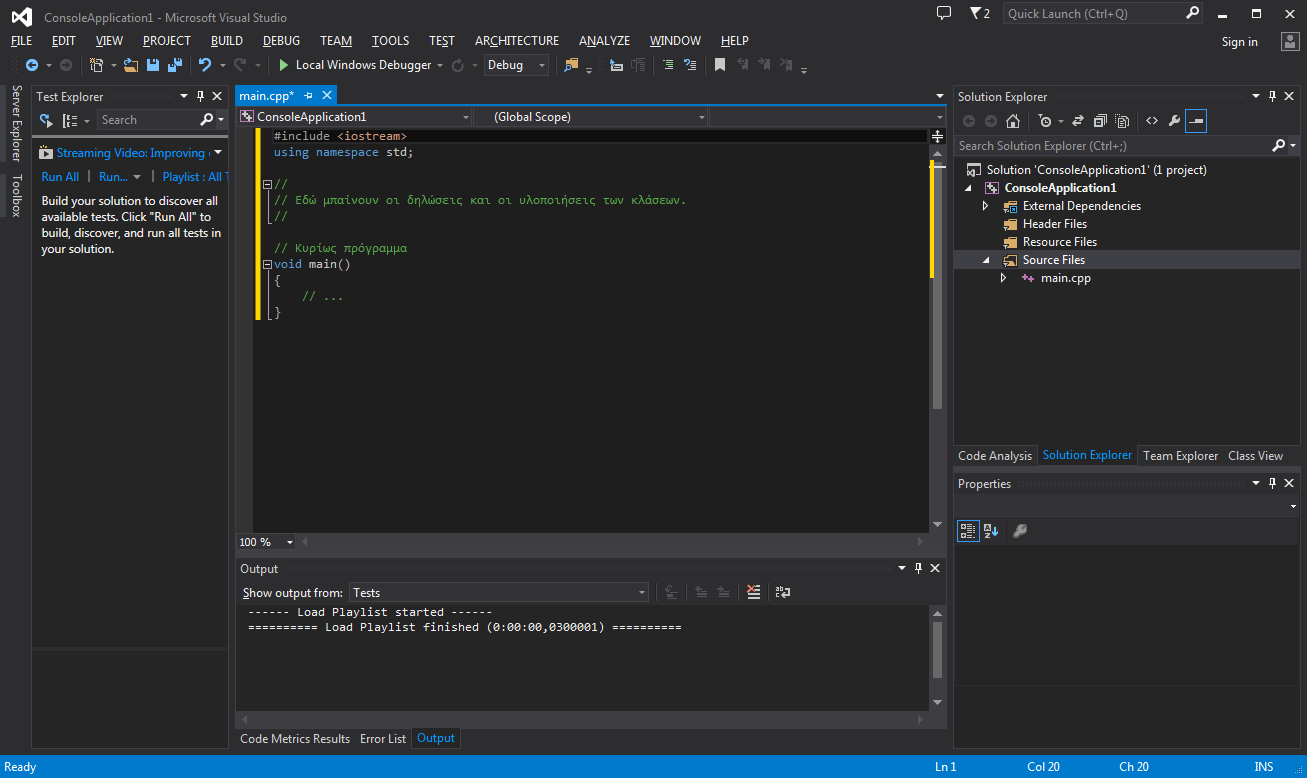This screenshot has height=778, width=1307.
Task: Click the Comment out selected lines icon
Action: tap(668, 65)
